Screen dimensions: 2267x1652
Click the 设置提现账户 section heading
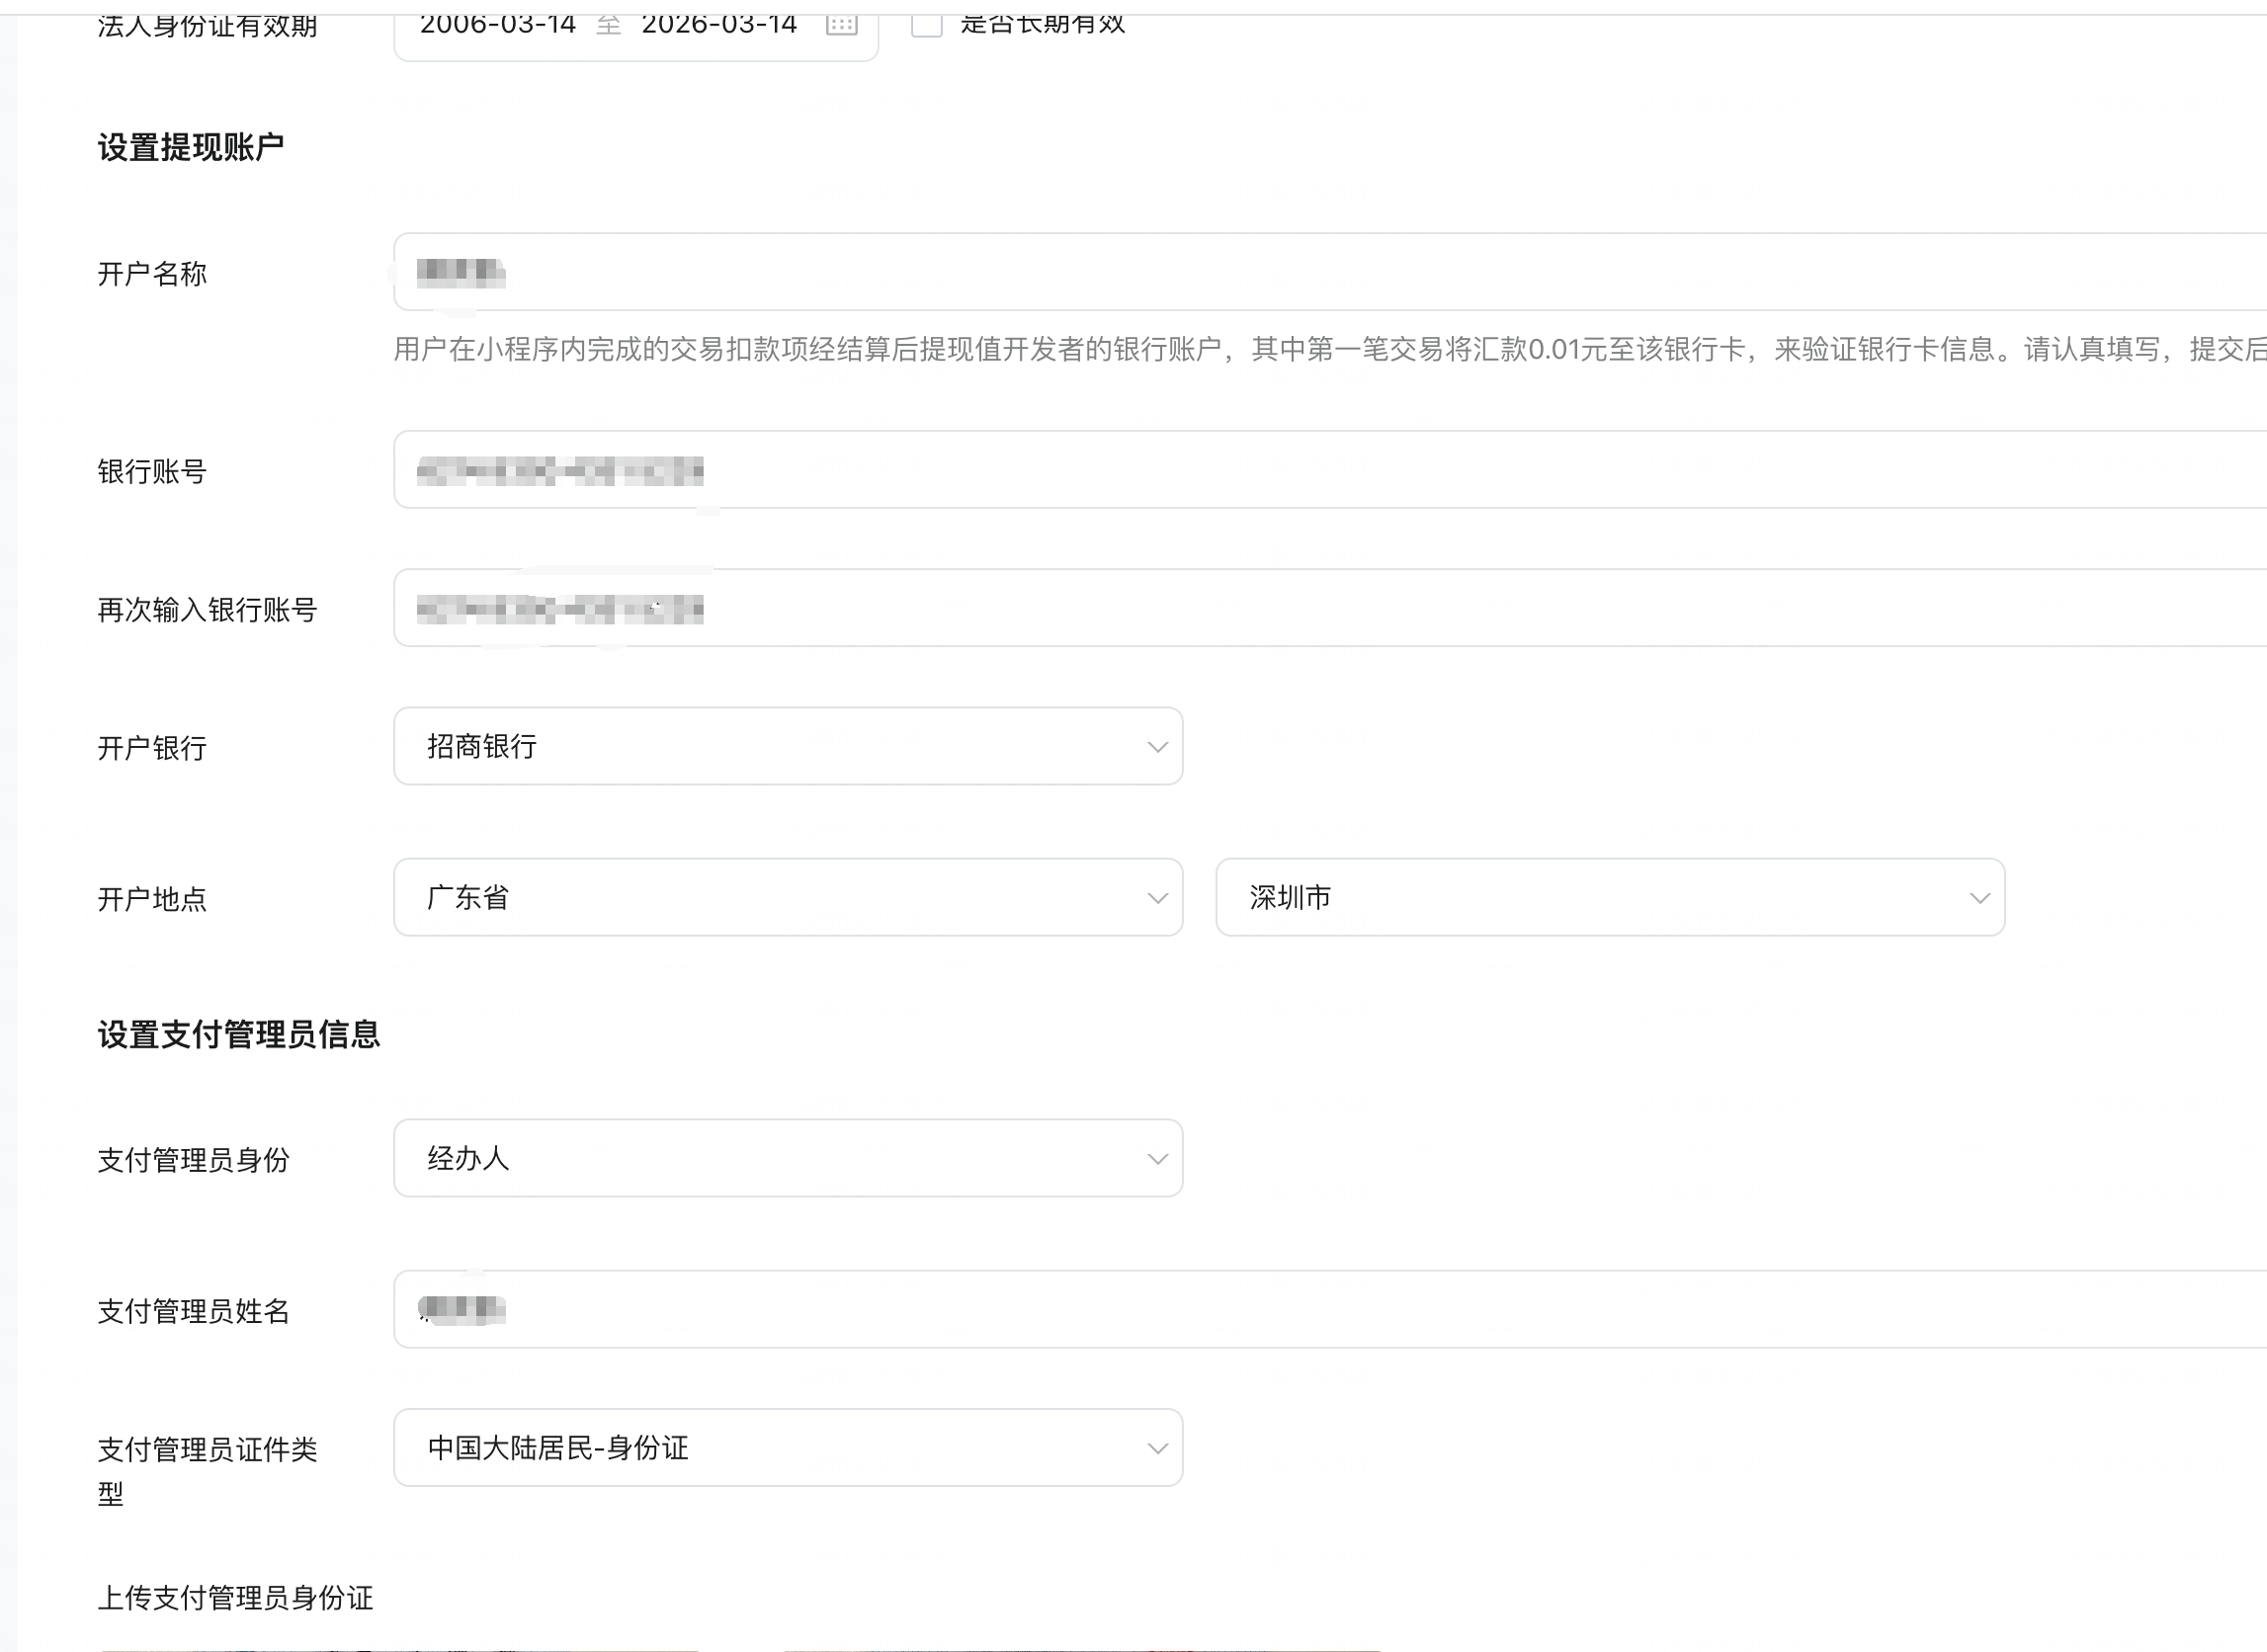click(190, 147)
